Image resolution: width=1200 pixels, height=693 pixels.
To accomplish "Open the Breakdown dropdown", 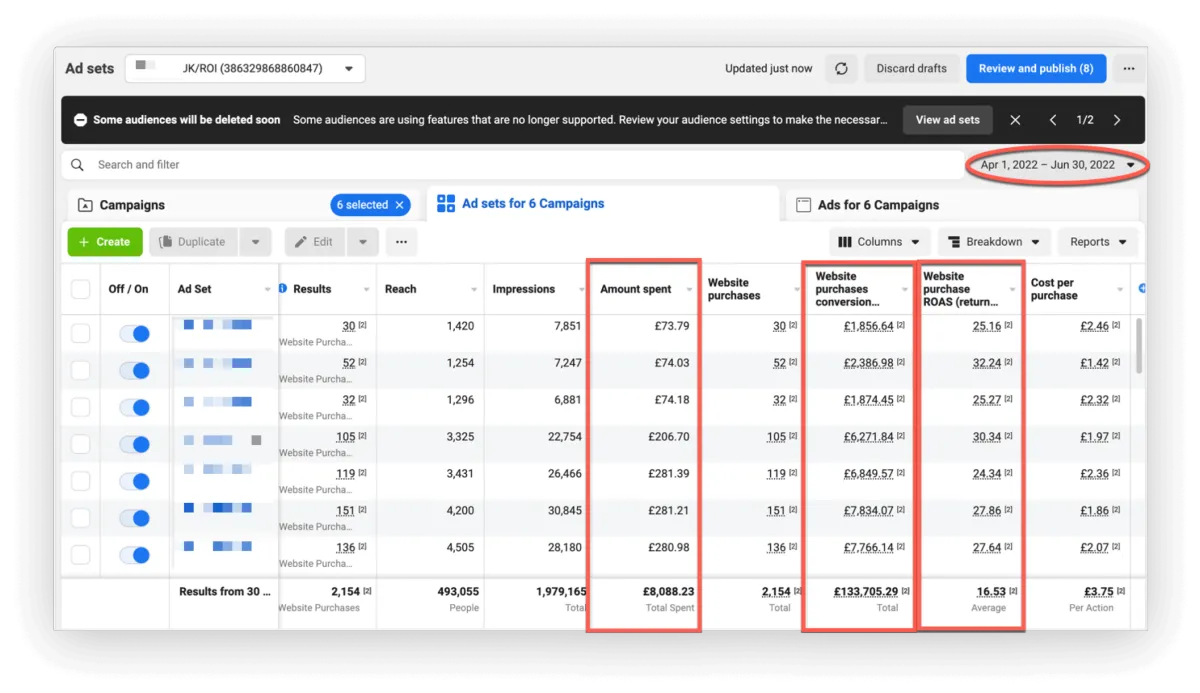I will pyautogui.click(x=994, y=242).
